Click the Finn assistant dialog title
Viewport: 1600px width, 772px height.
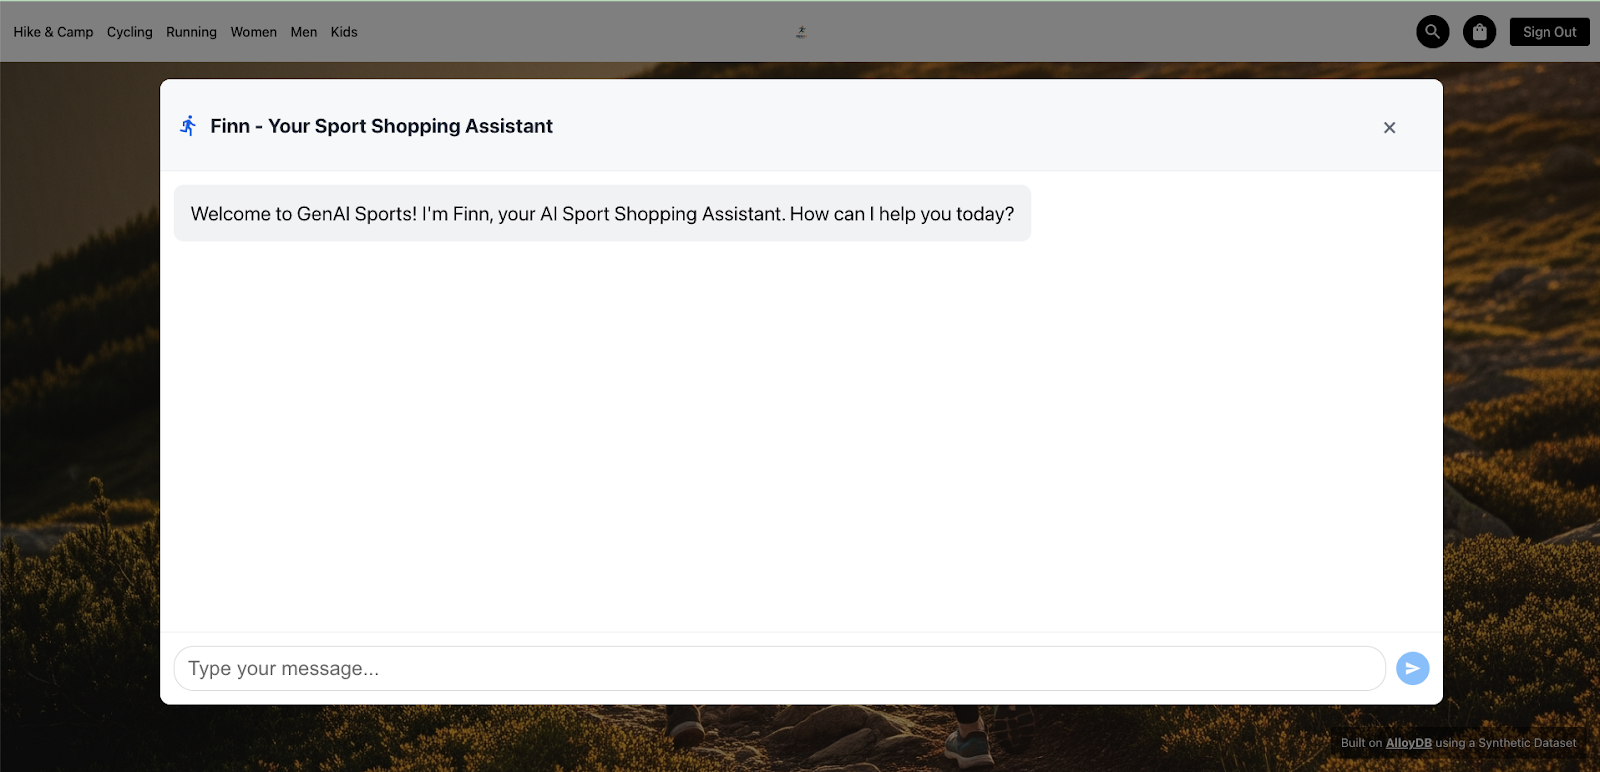point(381,126)
